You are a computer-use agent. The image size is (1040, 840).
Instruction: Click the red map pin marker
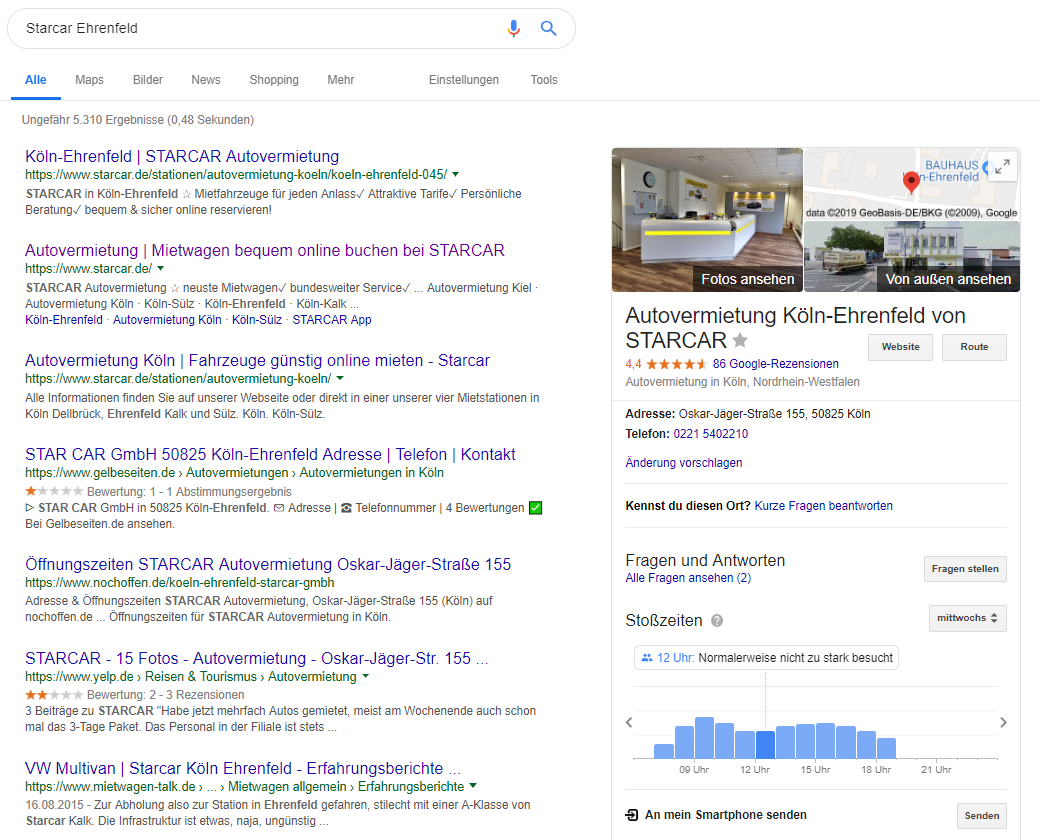(x=911, y=181)
